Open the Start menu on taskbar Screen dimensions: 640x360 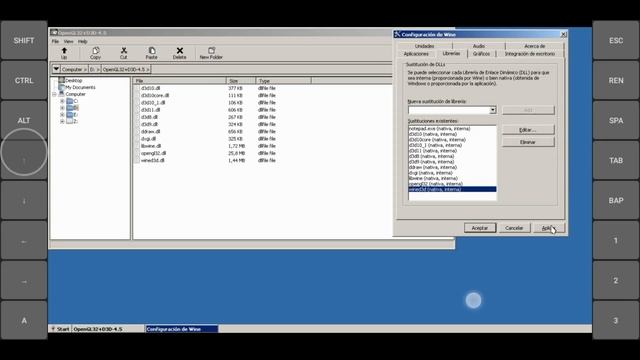pos(60,329)
